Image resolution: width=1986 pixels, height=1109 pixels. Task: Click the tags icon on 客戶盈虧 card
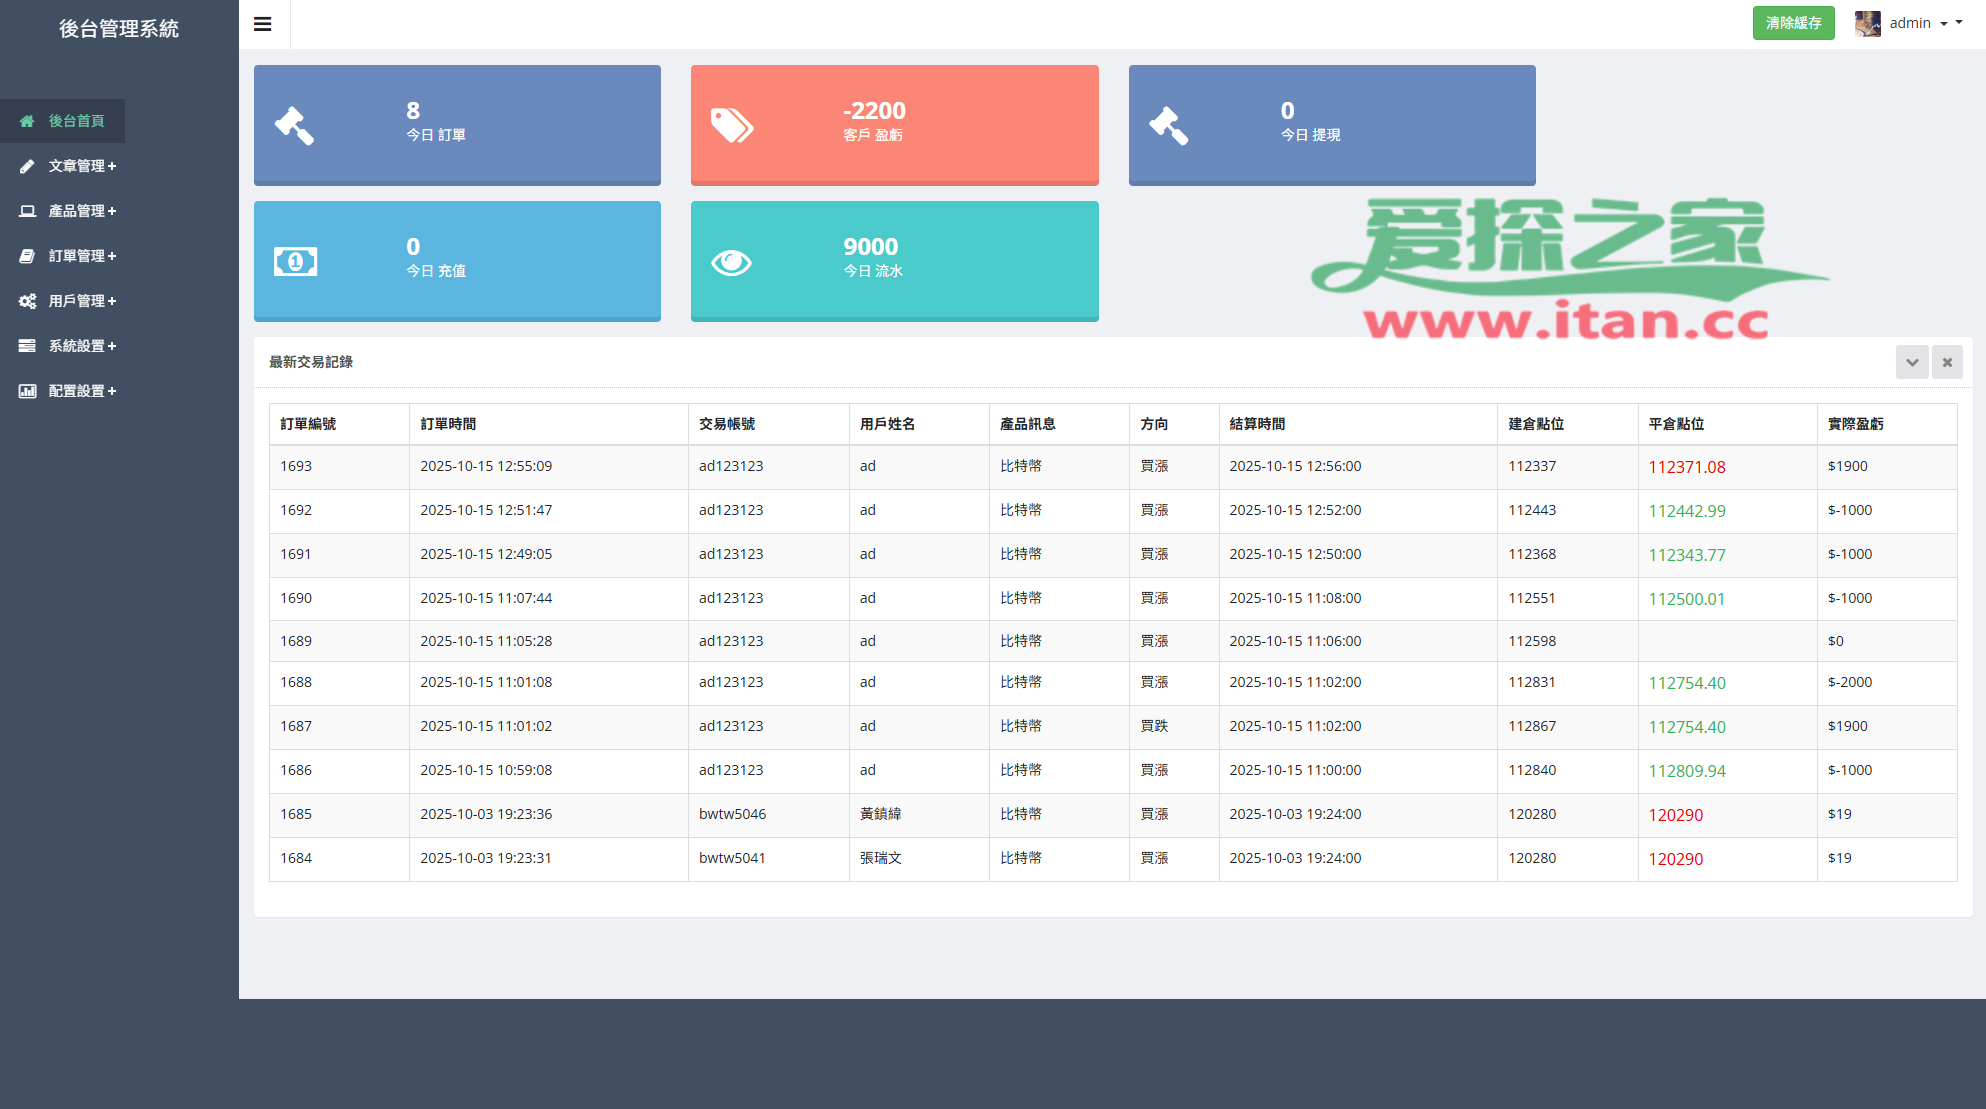[731, 126]
